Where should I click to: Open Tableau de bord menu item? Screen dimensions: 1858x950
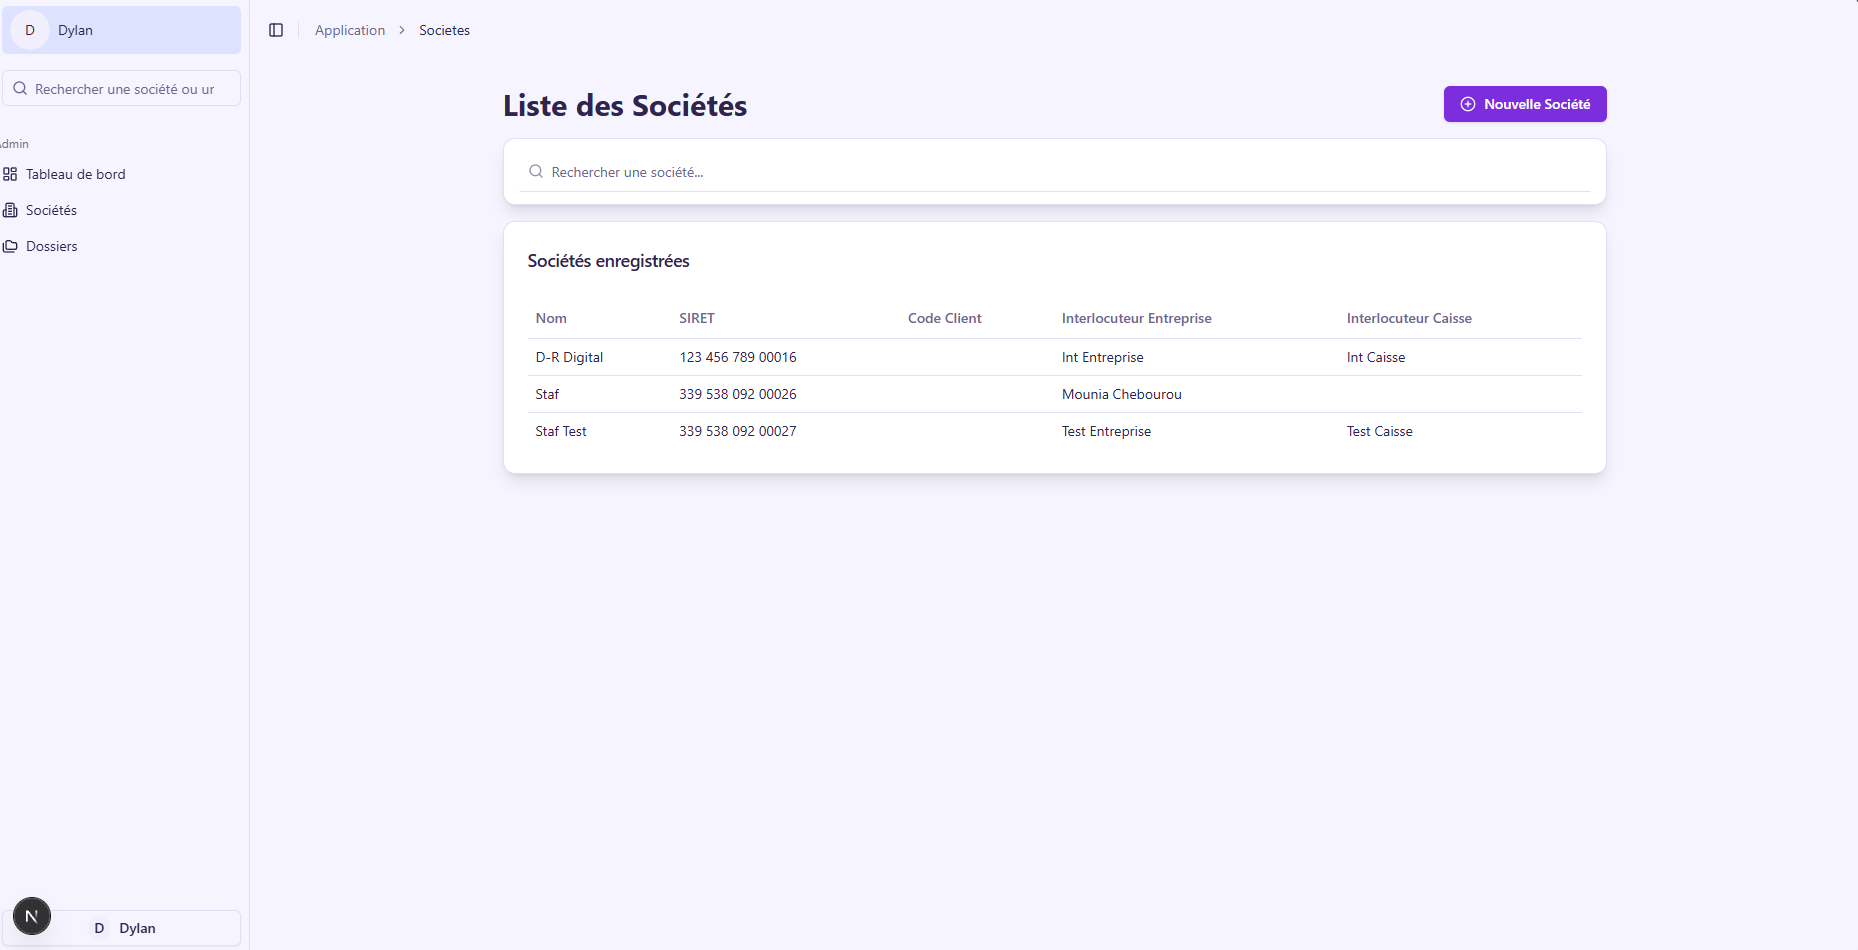(76, 174)
